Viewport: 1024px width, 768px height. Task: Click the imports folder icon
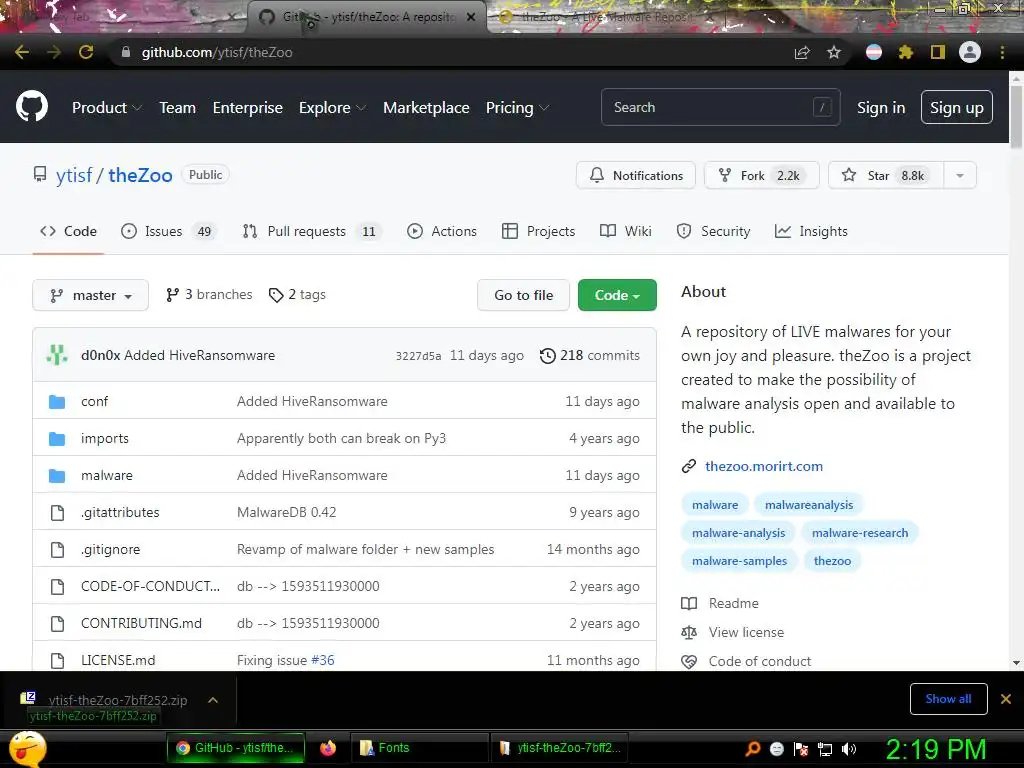pos(57,439)
